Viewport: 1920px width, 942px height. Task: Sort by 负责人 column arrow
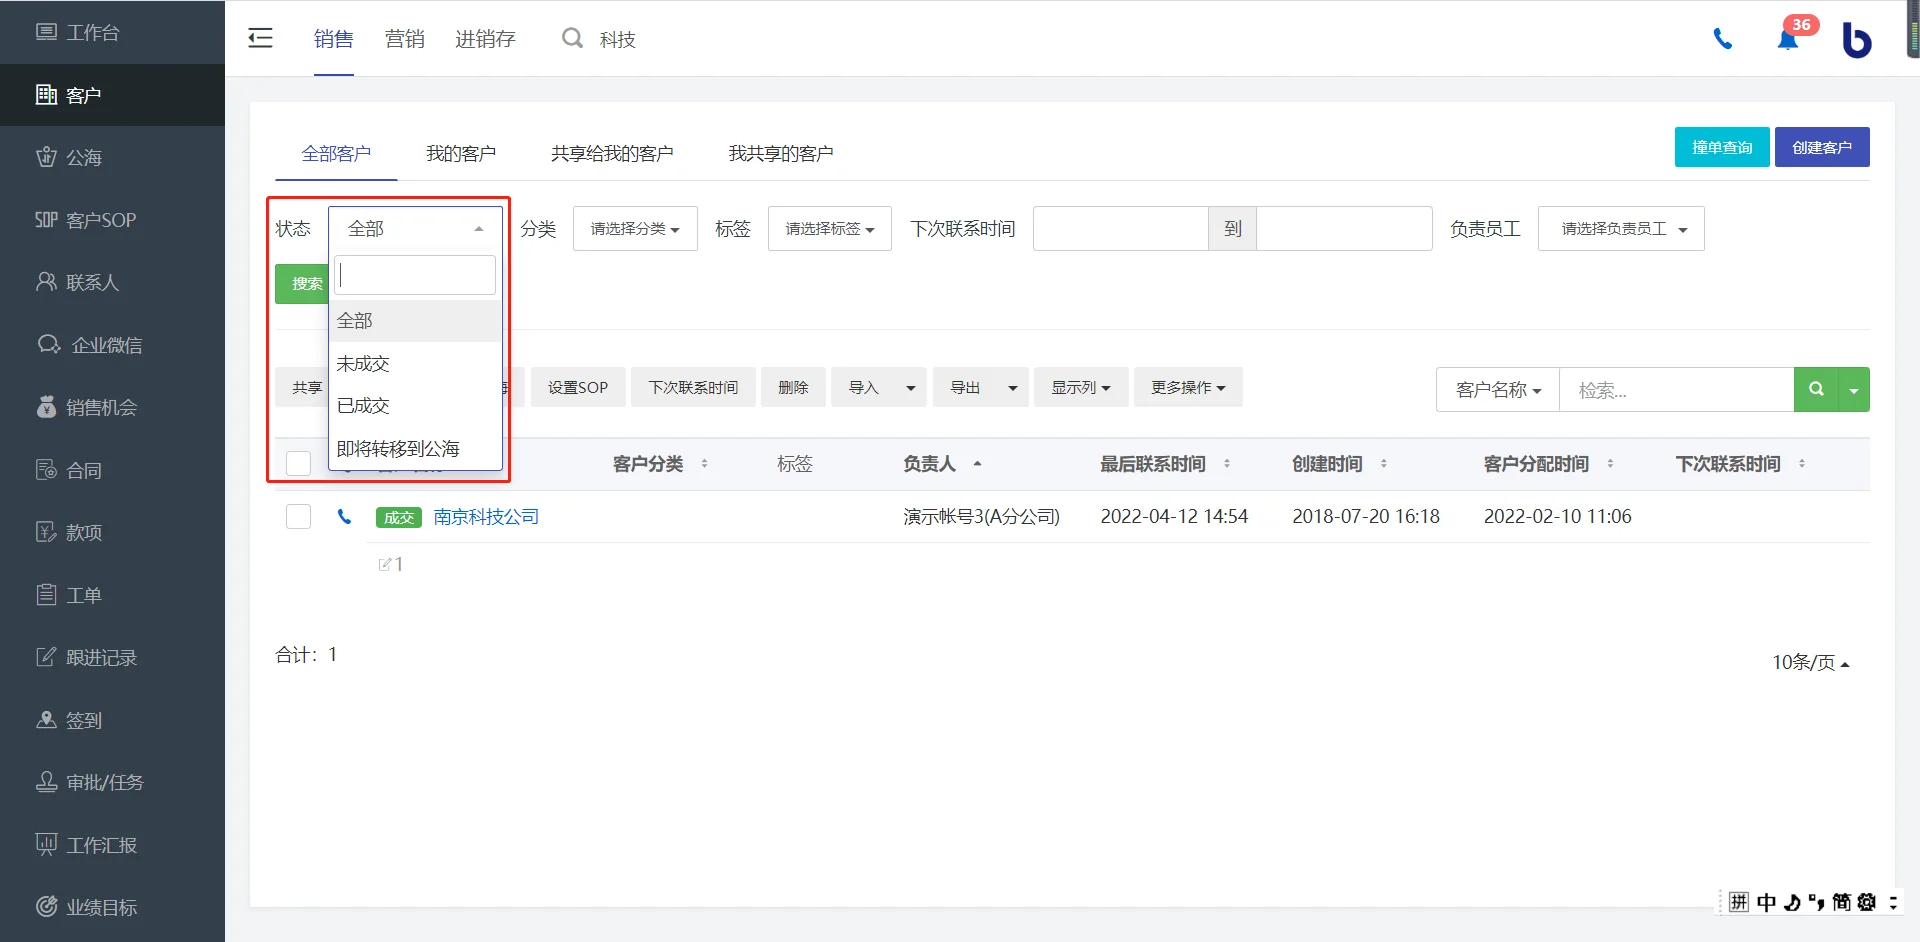[x=977, y=464]
